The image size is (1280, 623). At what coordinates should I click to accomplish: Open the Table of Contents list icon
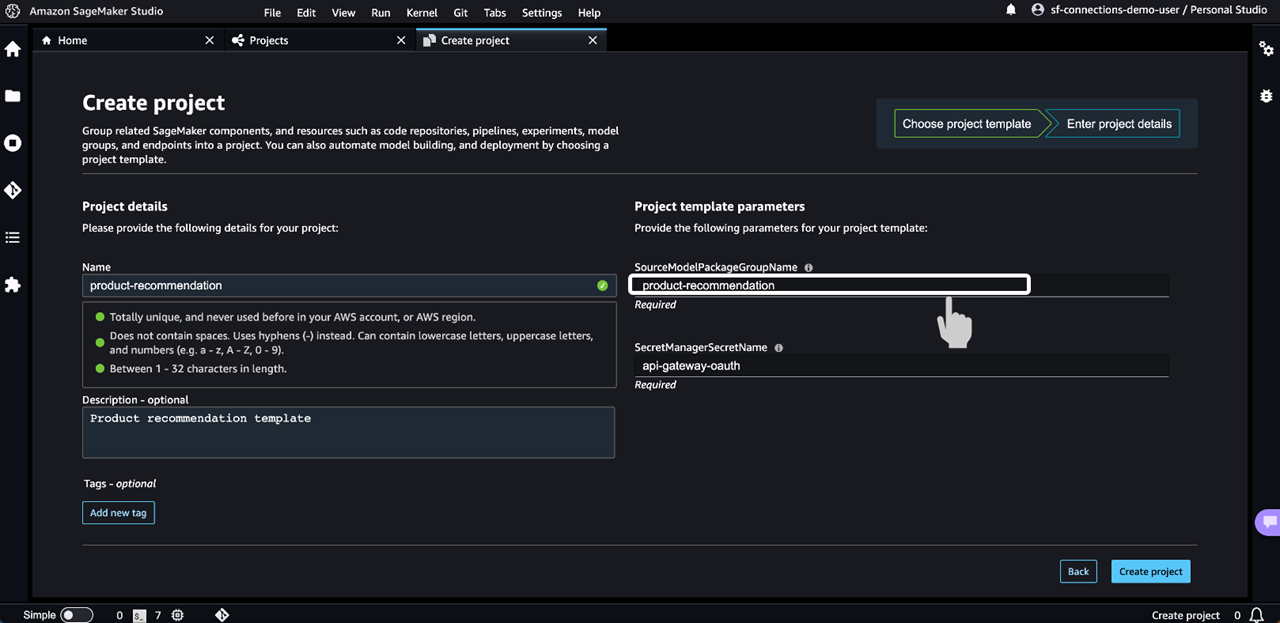[x=13, y=238]
